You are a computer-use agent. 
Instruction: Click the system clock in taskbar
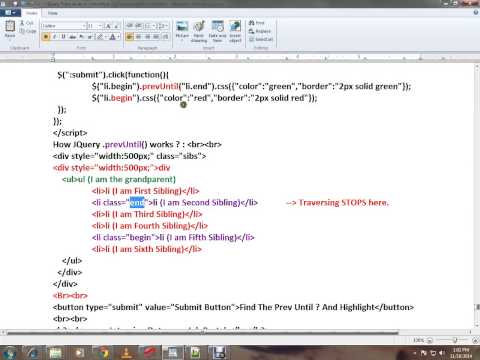click(461, 353)
